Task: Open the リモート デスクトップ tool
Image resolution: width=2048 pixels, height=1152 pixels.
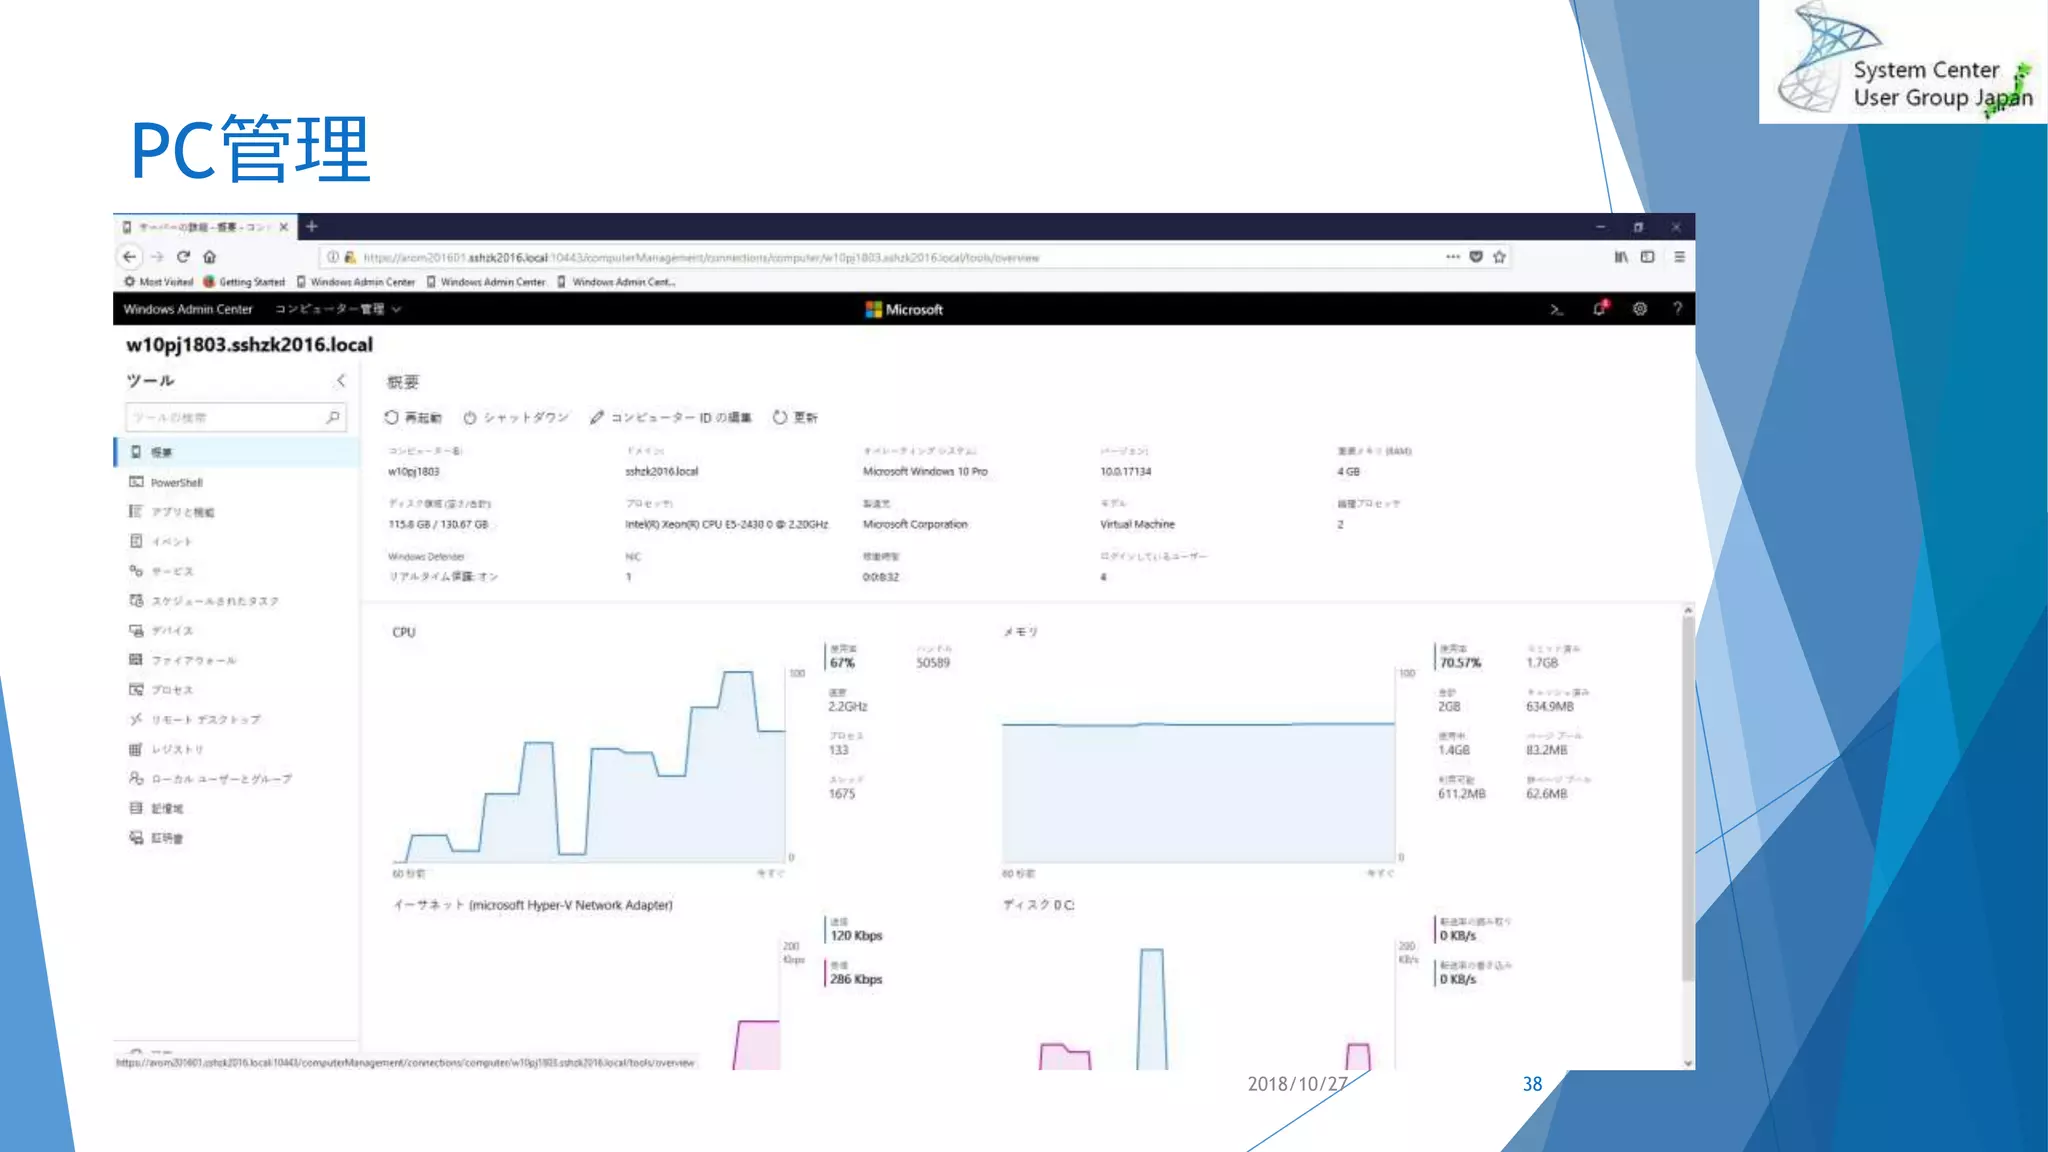Action: point(205,720)
